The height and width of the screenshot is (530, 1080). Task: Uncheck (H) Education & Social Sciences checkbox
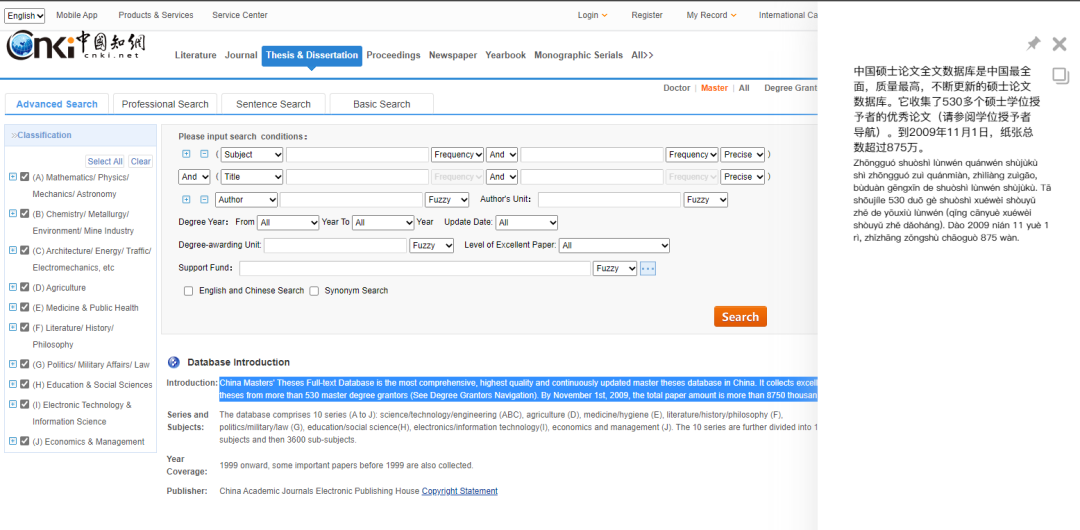point(25,384)
